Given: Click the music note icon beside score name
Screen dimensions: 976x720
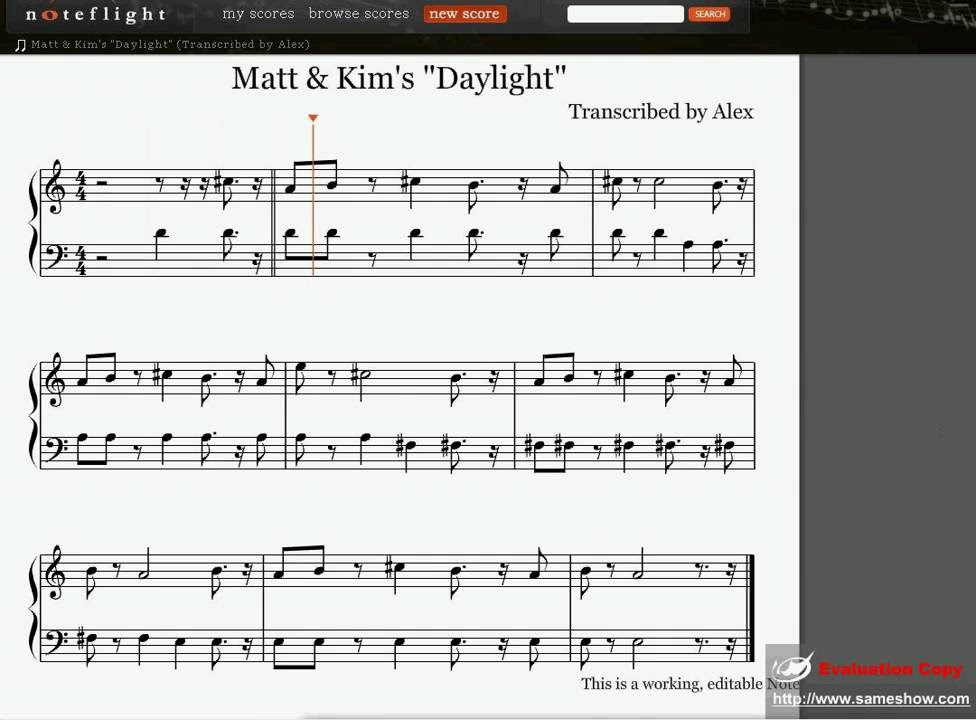Looking at the screenshot, I should pyautogui.click(x=21, y=45).
